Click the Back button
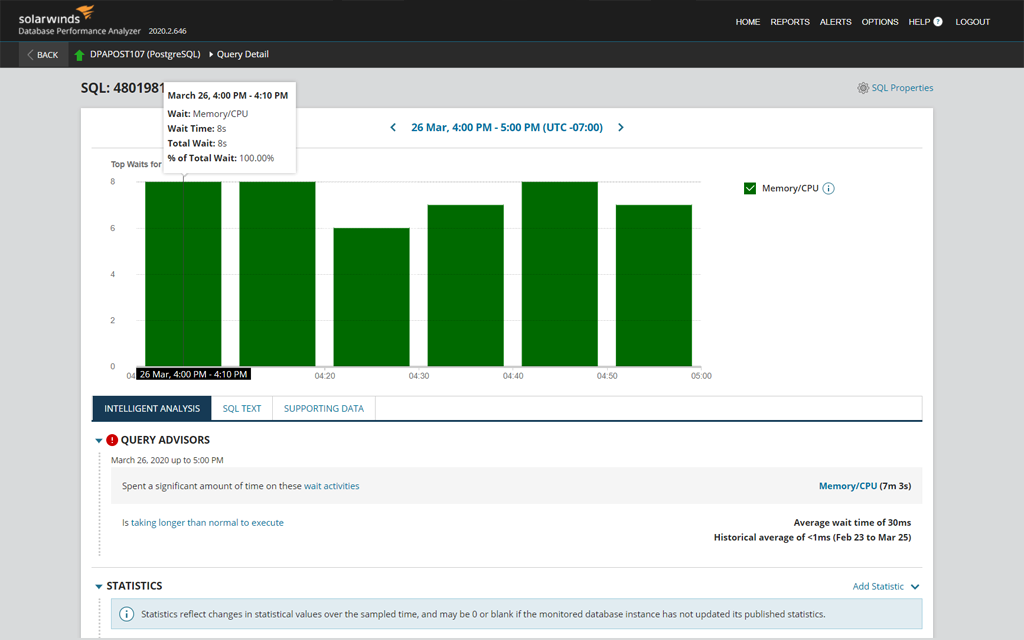The image size is (1024, 640). click(x=42, y=54)
